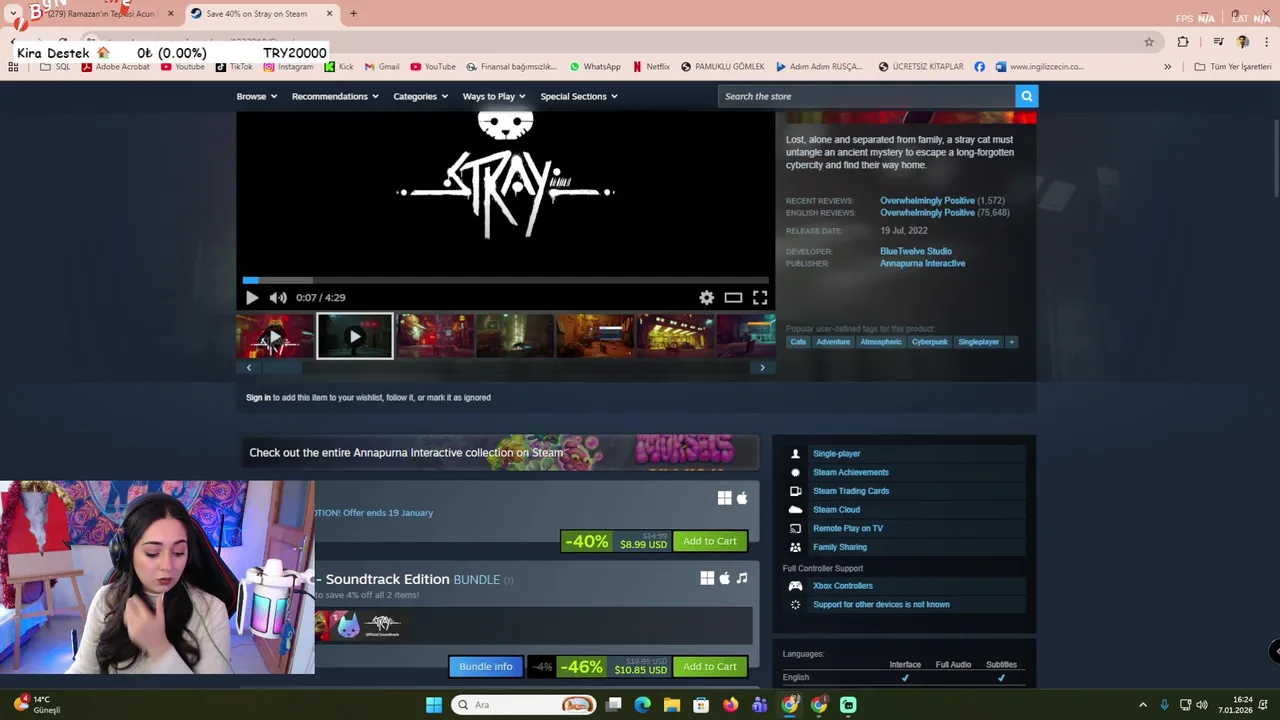This screenshot has height=720, width=1280.
Task: Open a new browser tab
Action: [353, 14]
